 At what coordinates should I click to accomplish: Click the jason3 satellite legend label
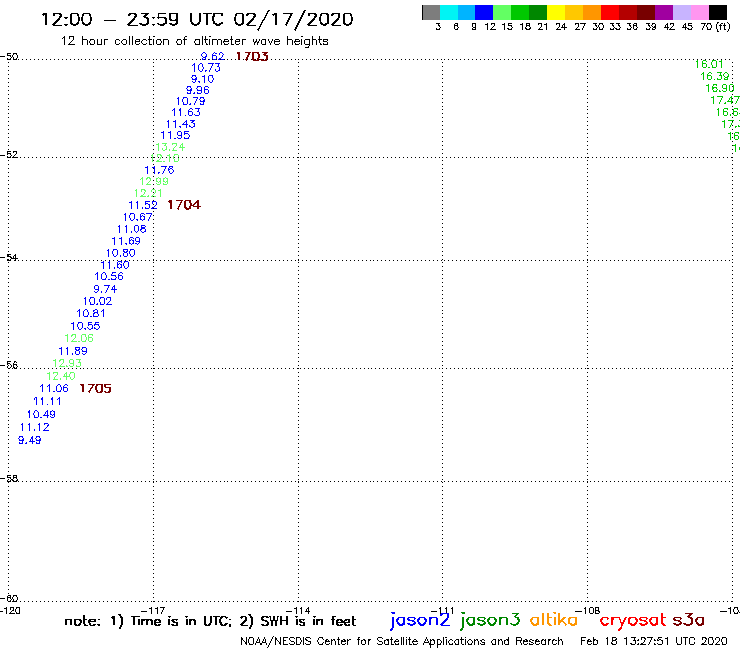click(490, 620)
